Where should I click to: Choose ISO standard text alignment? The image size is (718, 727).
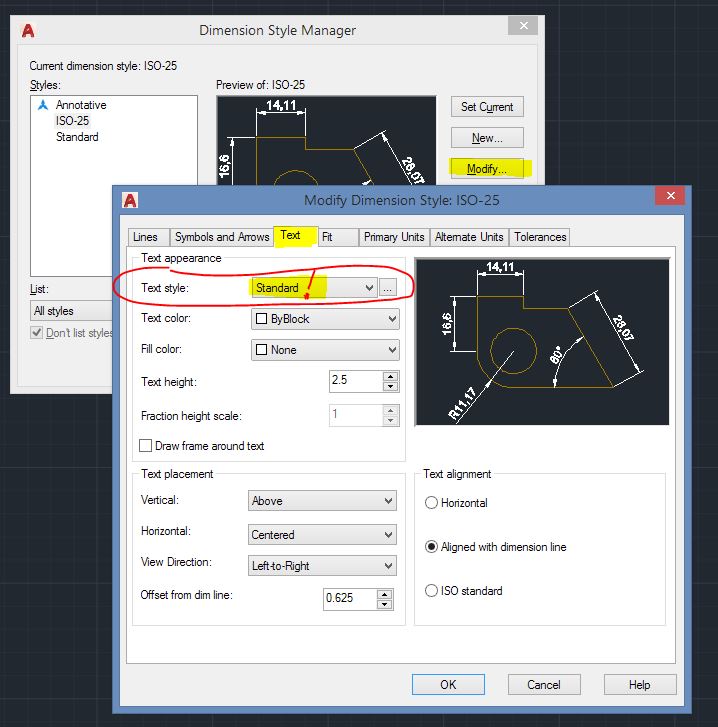coord(431,591)
